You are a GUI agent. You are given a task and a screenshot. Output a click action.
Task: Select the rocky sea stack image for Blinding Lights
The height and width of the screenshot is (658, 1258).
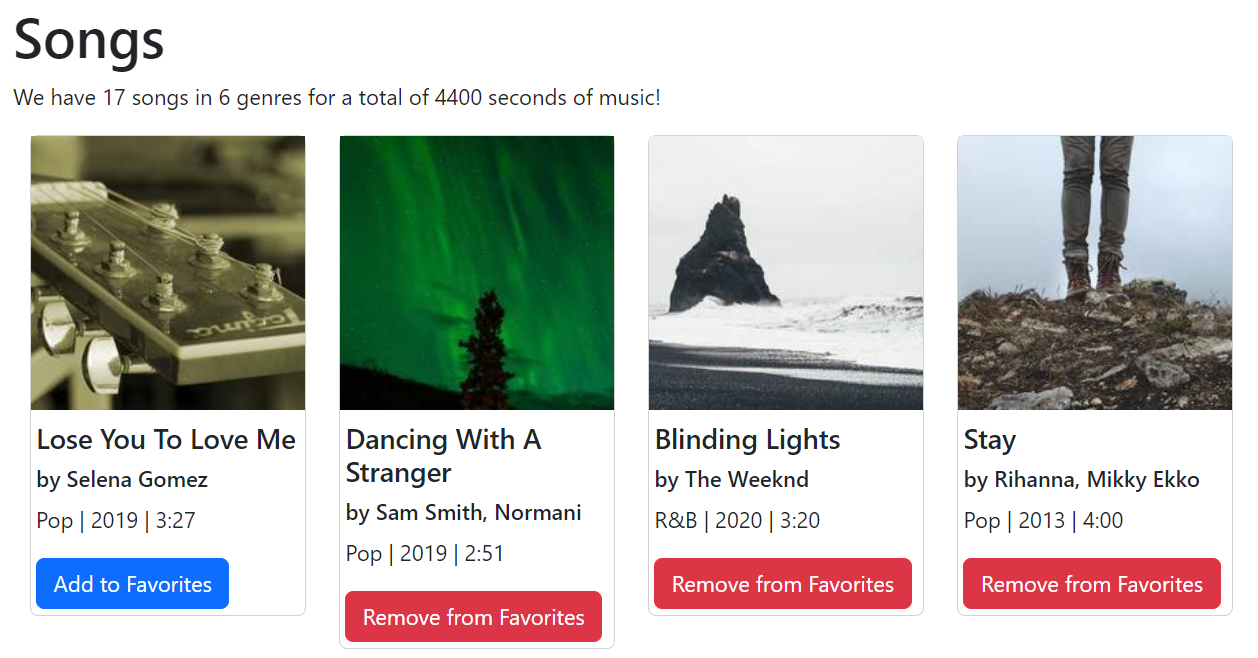click(785, 272)
